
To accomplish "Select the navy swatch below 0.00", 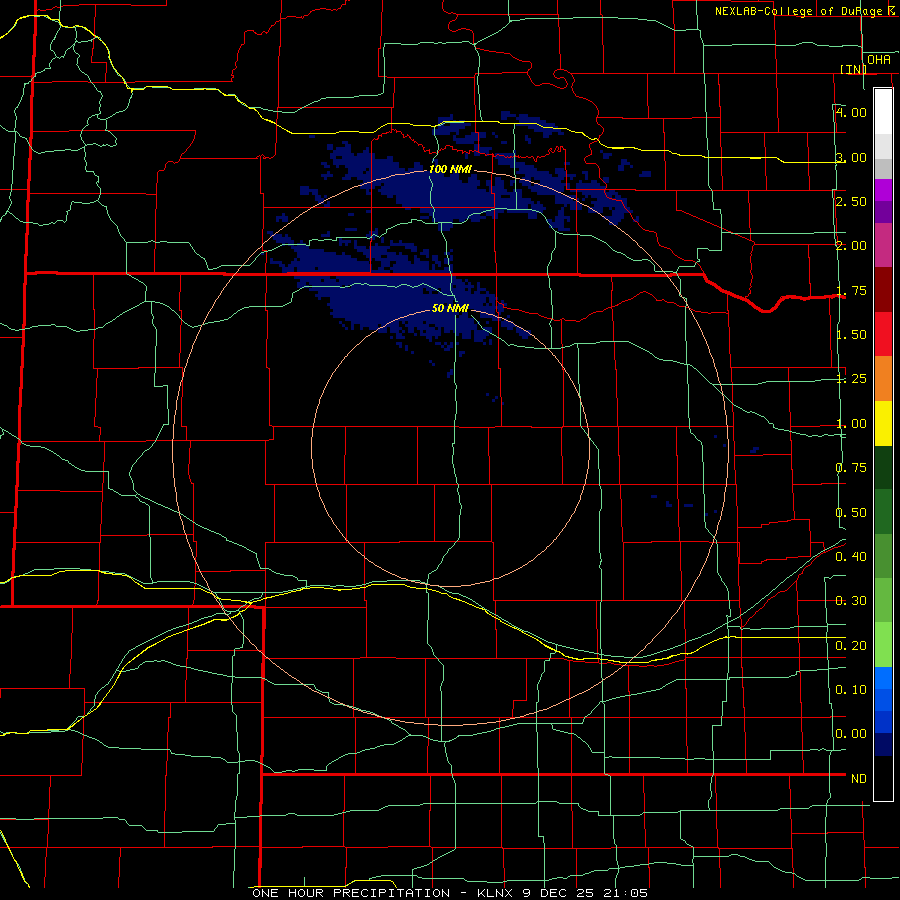I will 883,745.
